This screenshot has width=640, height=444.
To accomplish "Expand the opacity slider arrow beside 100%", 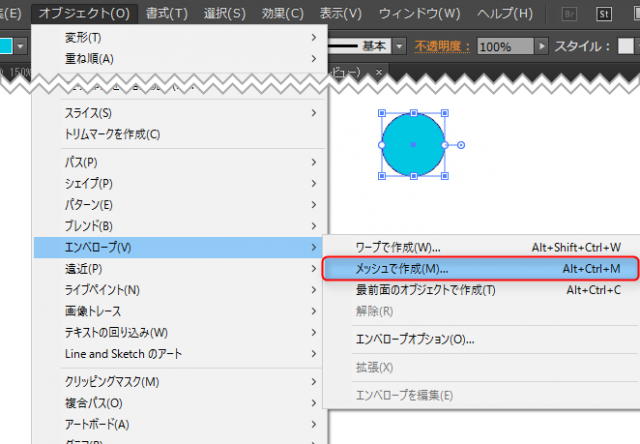I will (543, 47).
